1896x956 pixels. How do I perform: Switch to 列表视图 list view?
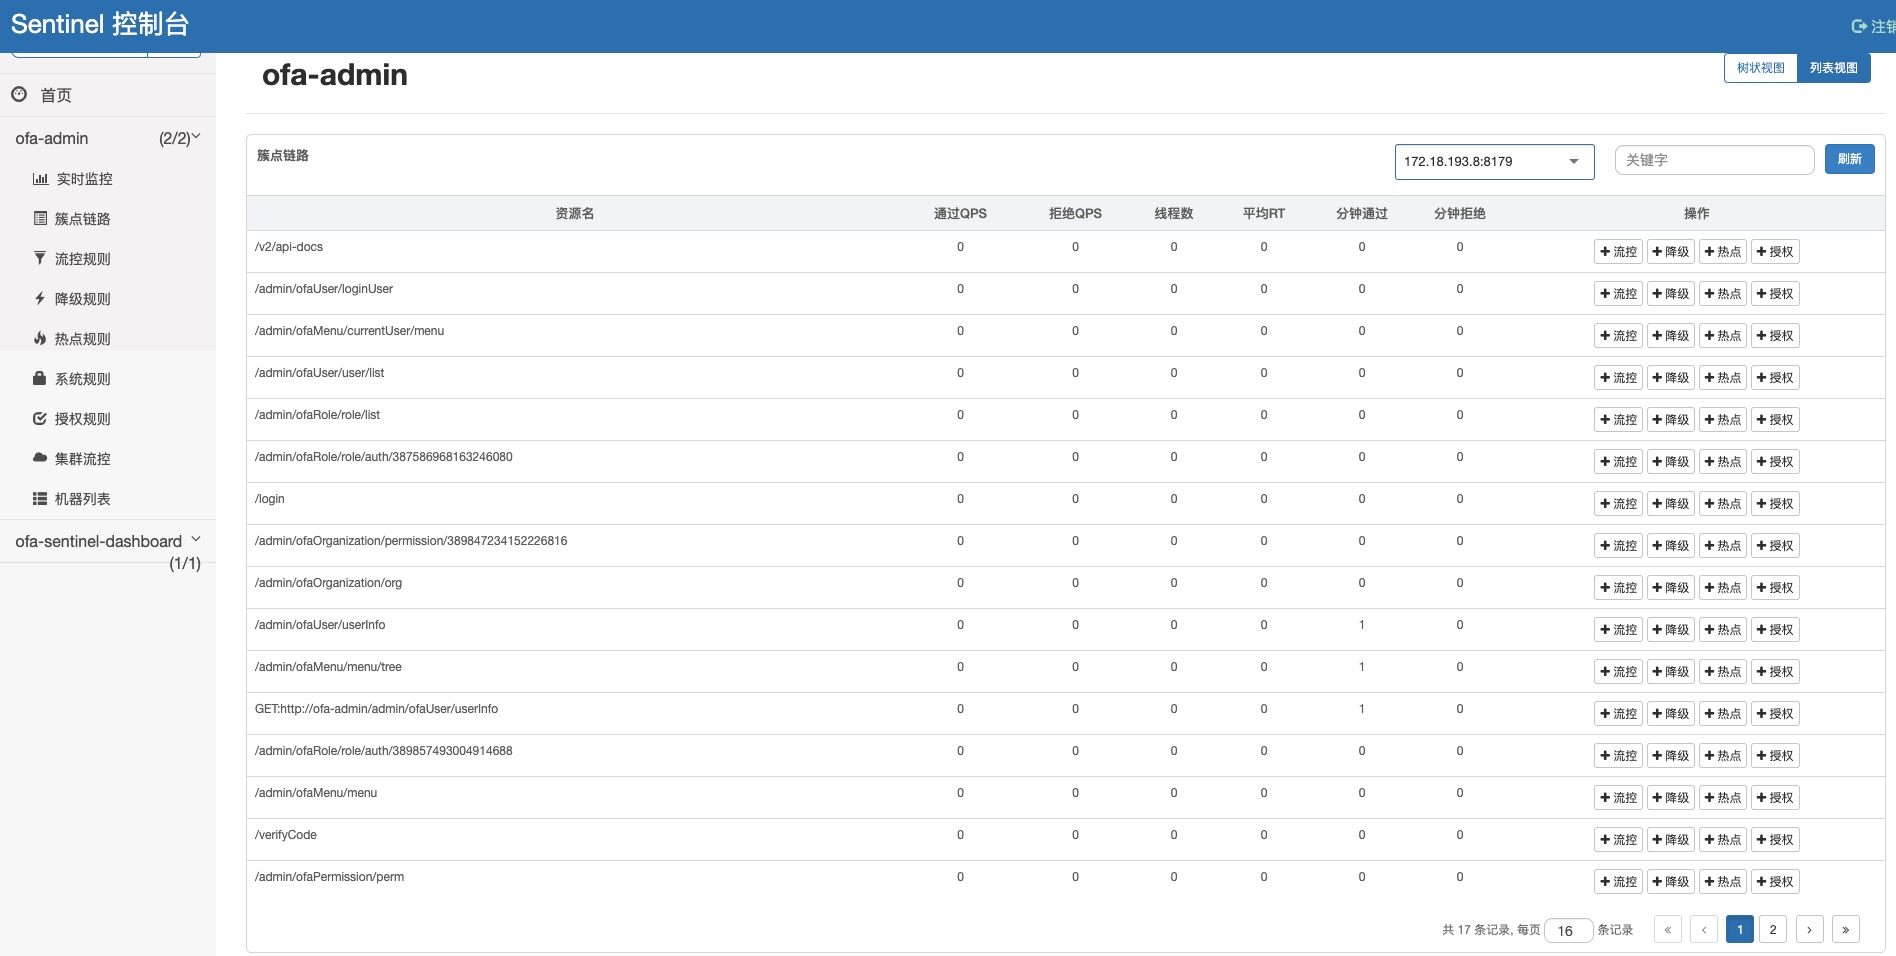[1834, 68]
